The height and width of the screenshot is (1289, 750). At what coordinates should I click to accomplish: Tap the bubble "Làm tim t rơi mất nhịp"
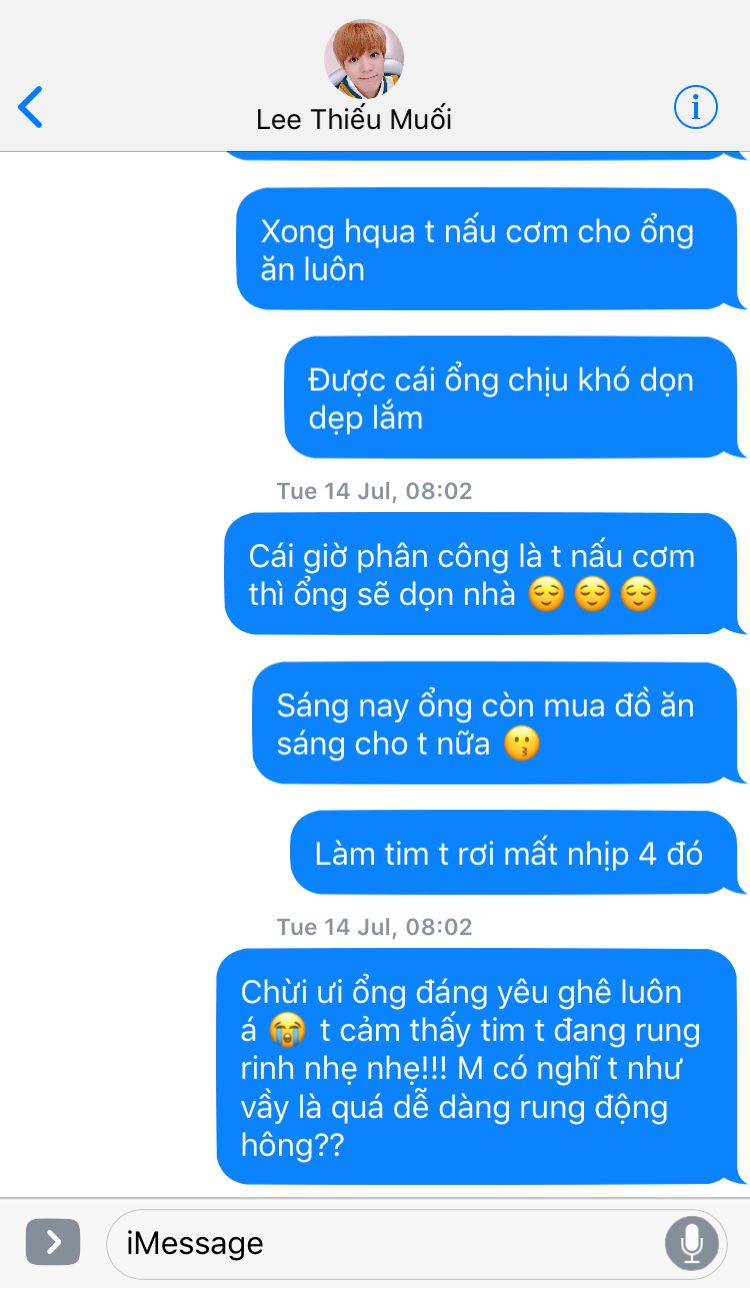[x=514, y=853]
